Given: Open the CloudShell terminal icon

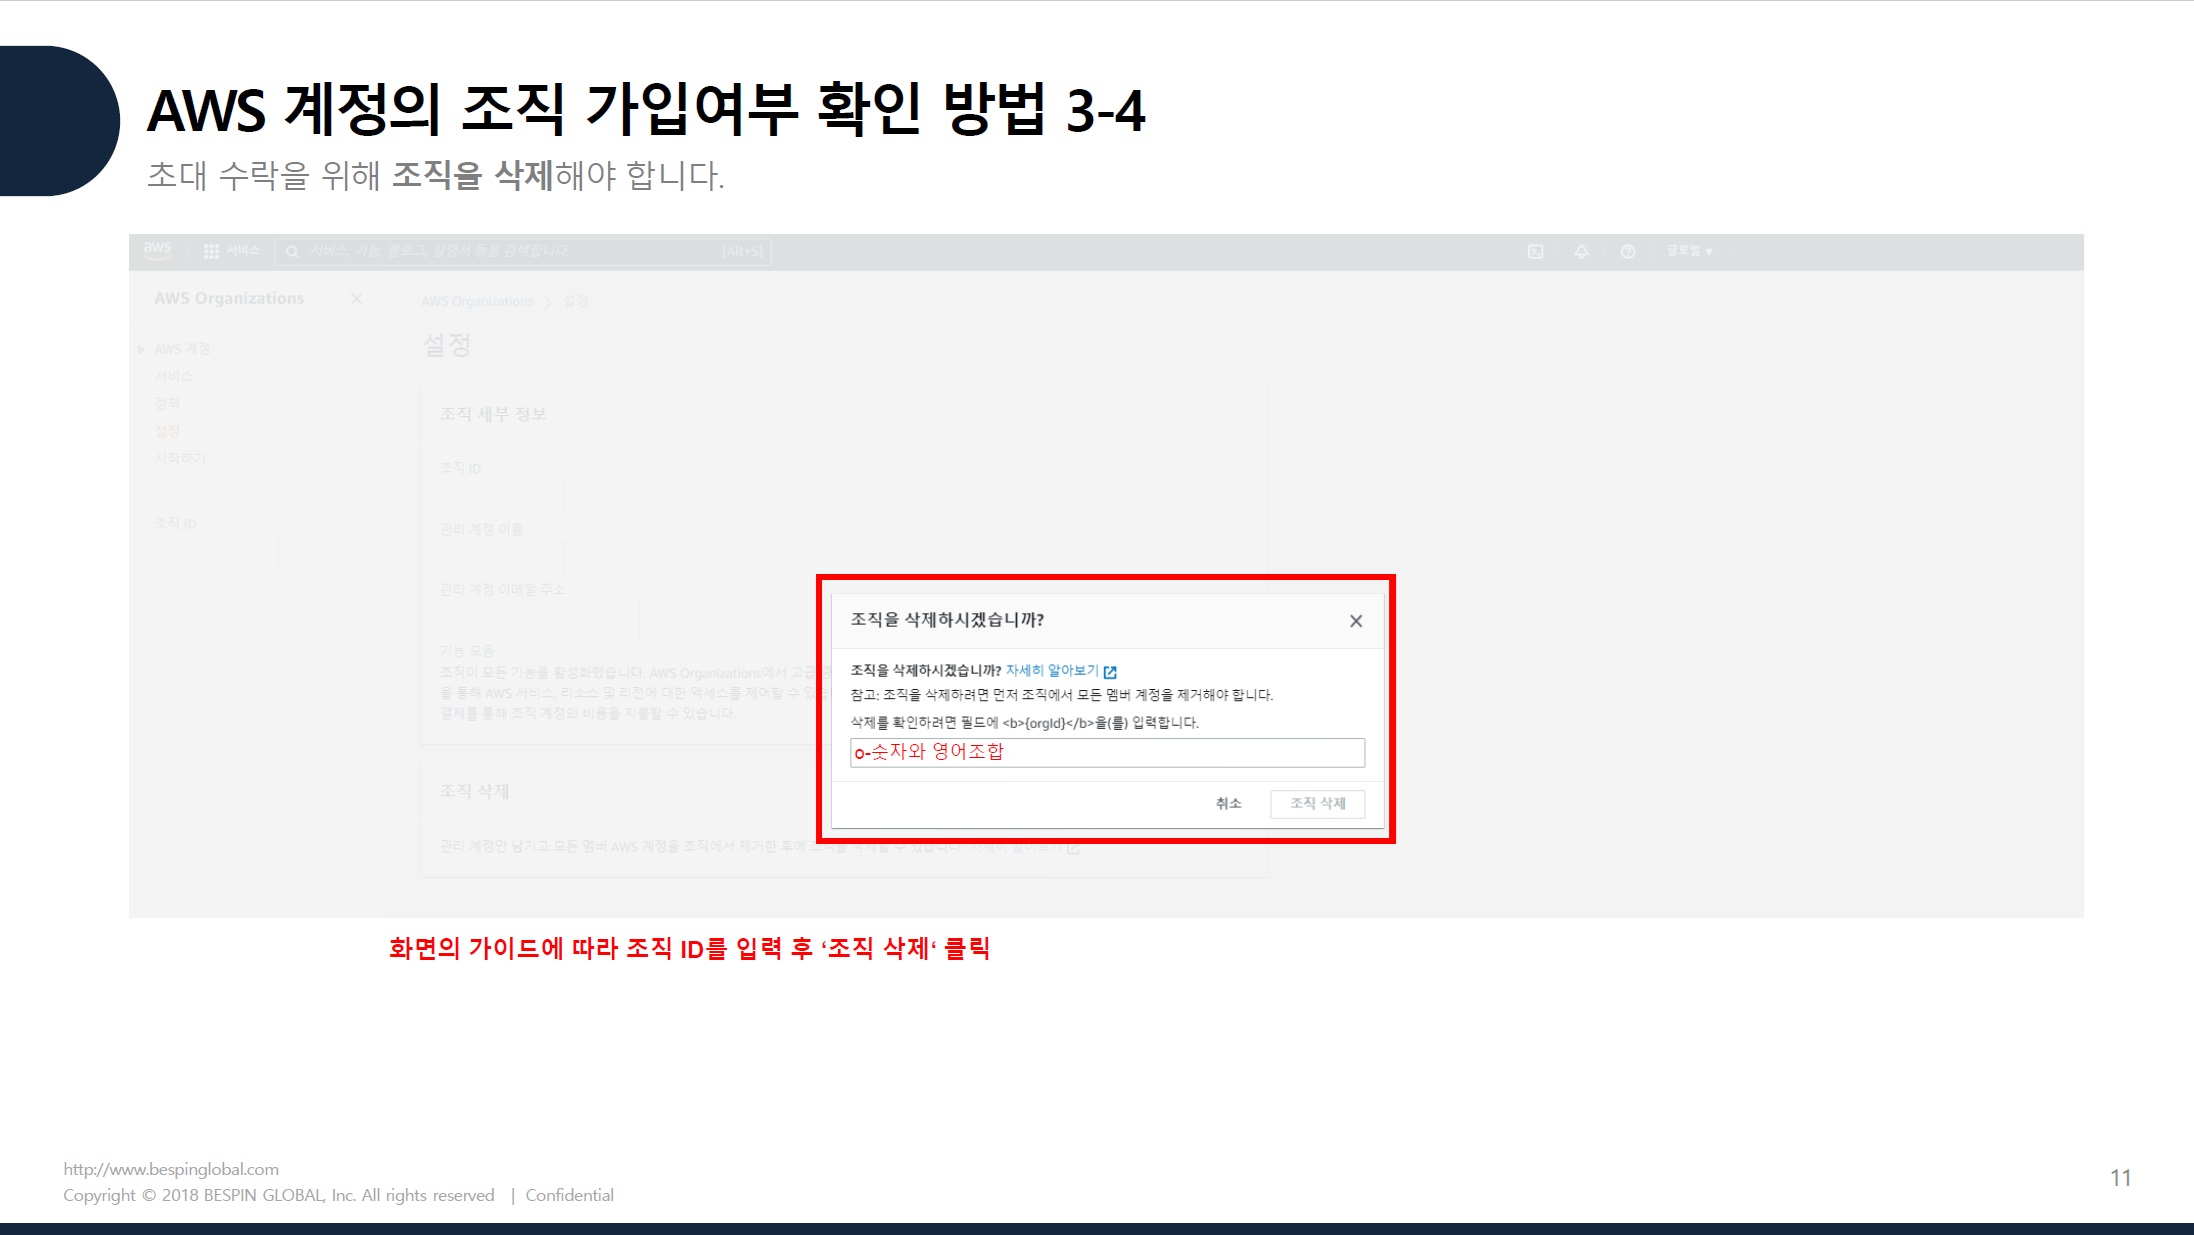Looking at the screenshot, I should tap(1535, 252).
